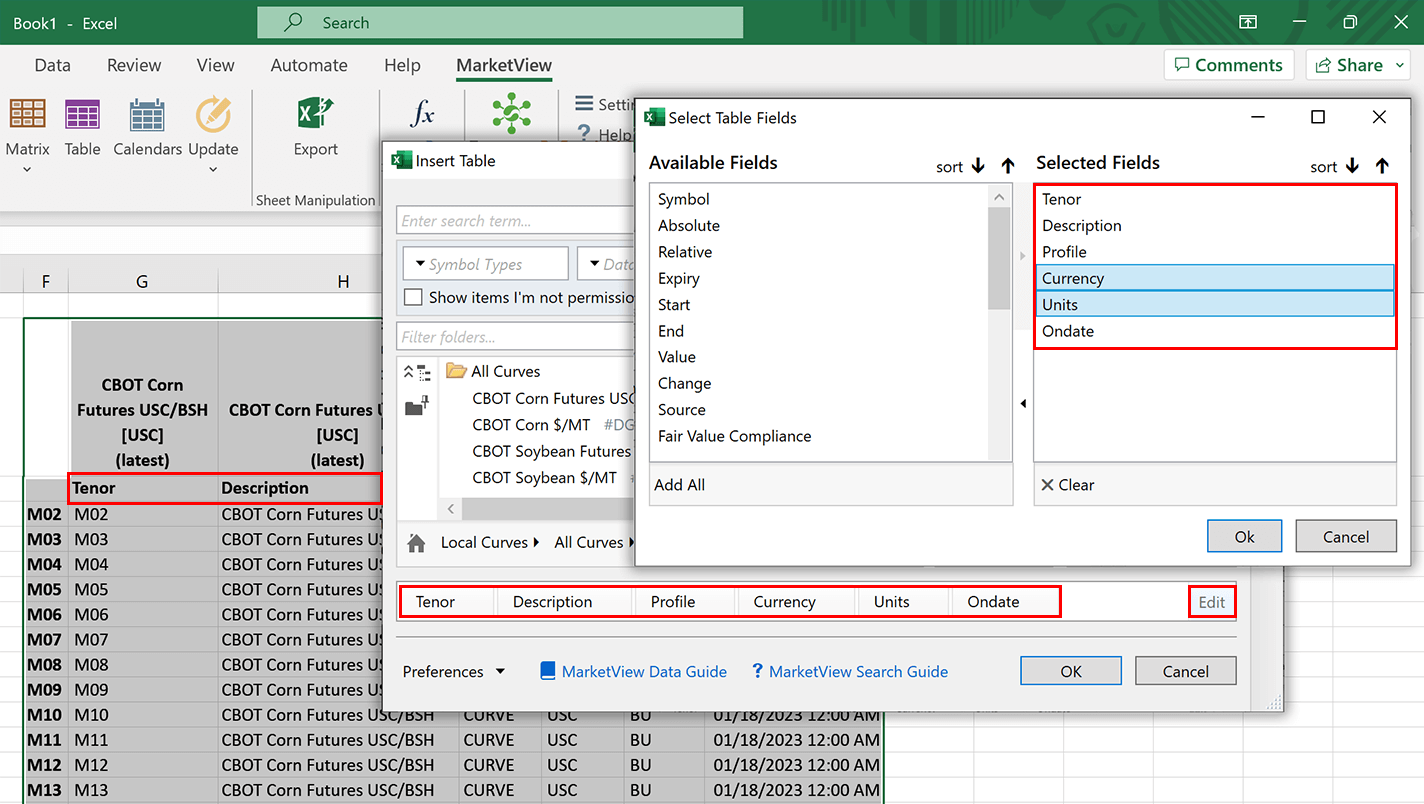Open the Symbol Types dropdown
This screenshot has height=804, width=1424.
(485, 264)
